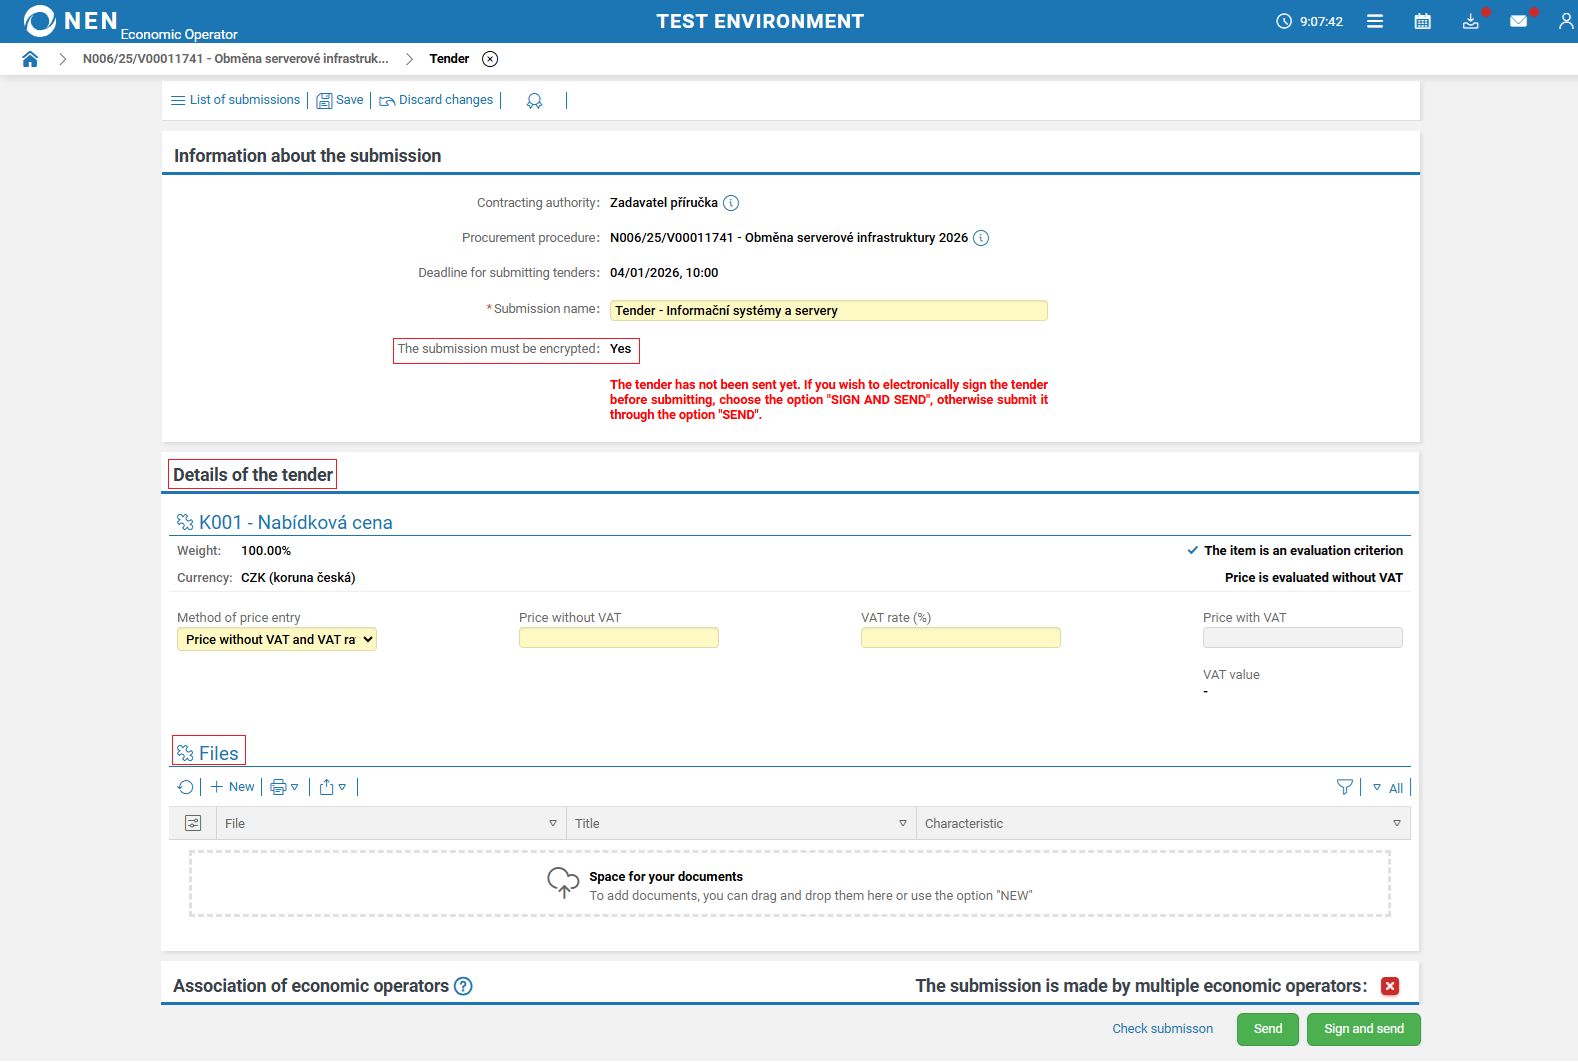Open the downloads icon in header

click(1470, 21)
